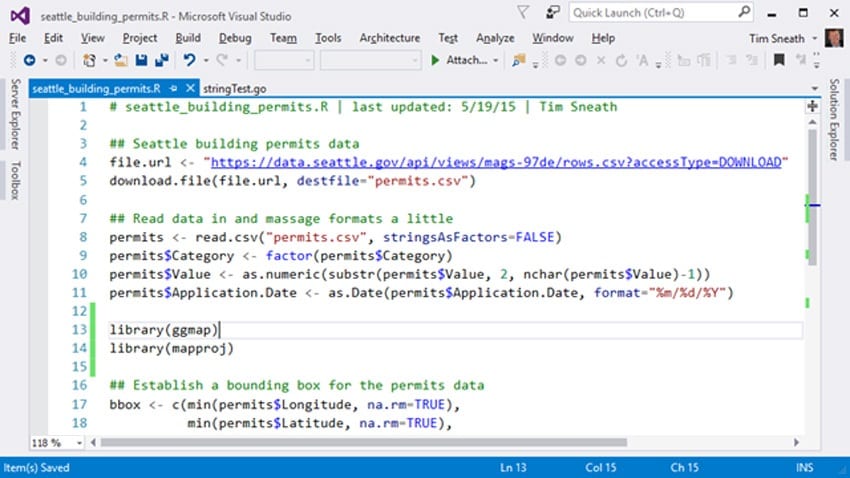Click the horizontal scrollbar thumb
Screen dimensions: 850x478
click(364, 443)
